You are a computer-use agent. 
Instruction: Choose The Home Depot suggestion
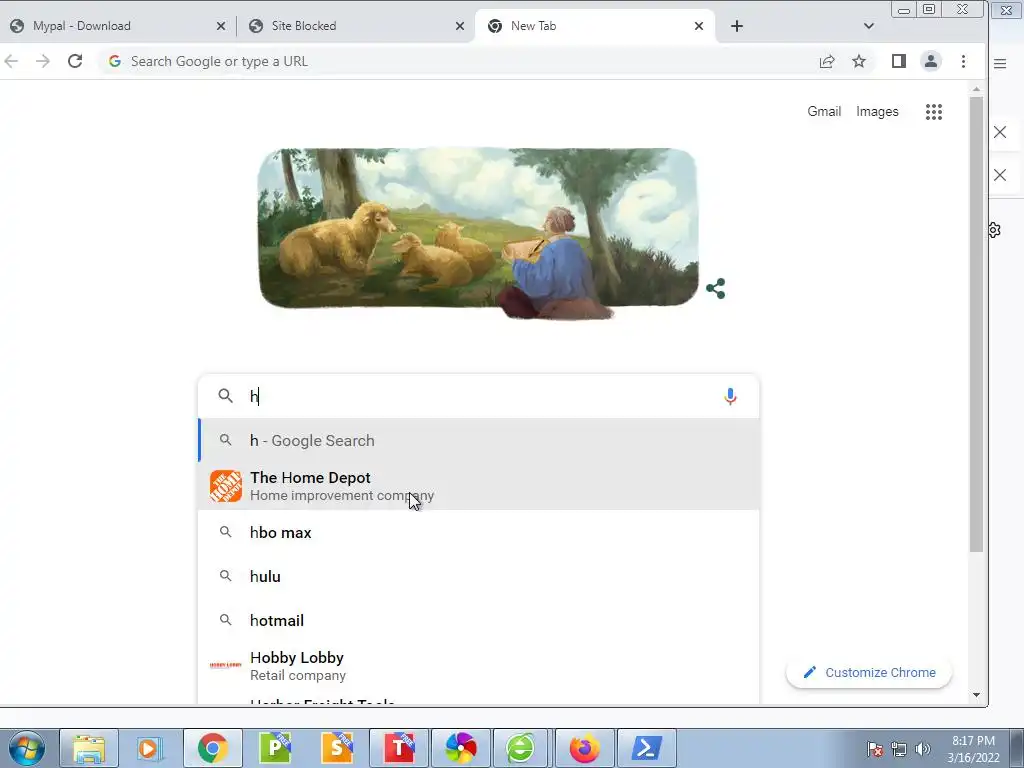pos(479,487)
